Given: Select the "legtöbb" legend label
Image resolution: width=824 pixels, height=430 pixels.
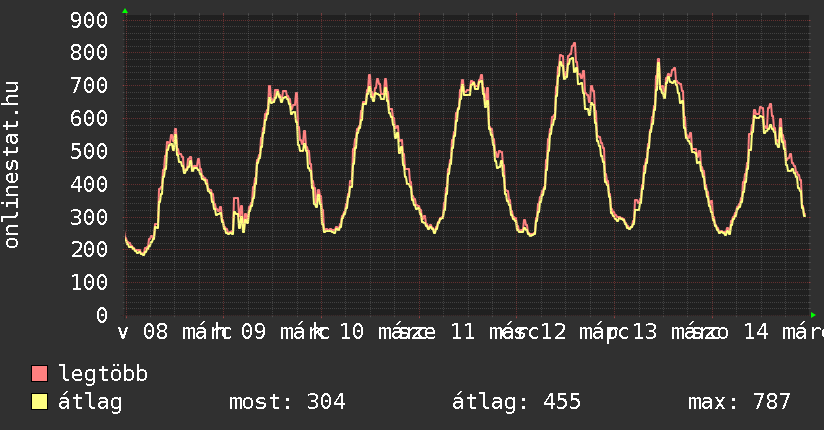Looking at the screenshot, I should click(103, 375).
